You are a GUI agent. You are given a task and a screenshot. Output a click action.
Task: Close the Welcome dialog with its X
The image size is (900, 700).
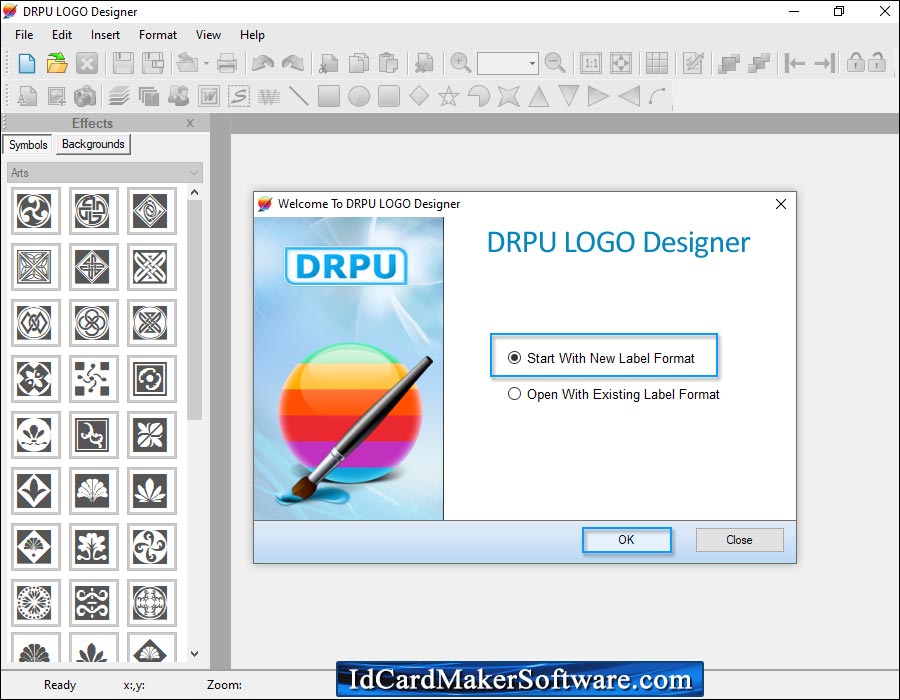point(781,204)
